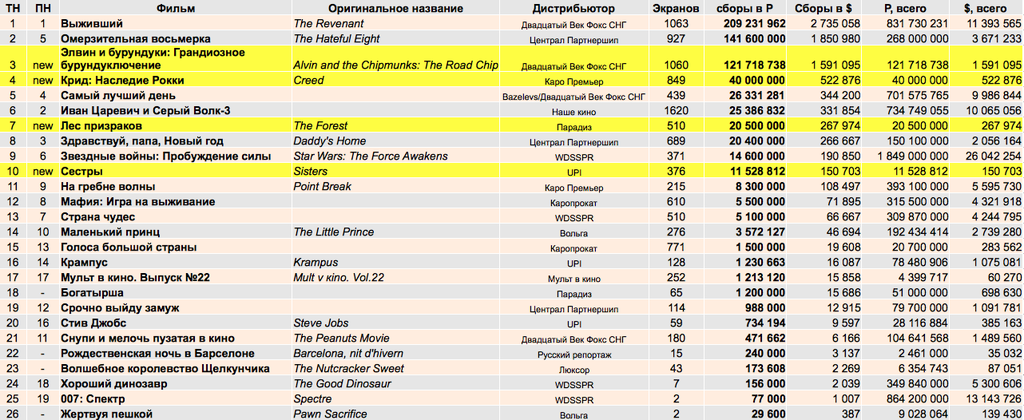Click the 'ТН' column header
The height and width of the screenshot is (420, 1024).
pos(12,8)
